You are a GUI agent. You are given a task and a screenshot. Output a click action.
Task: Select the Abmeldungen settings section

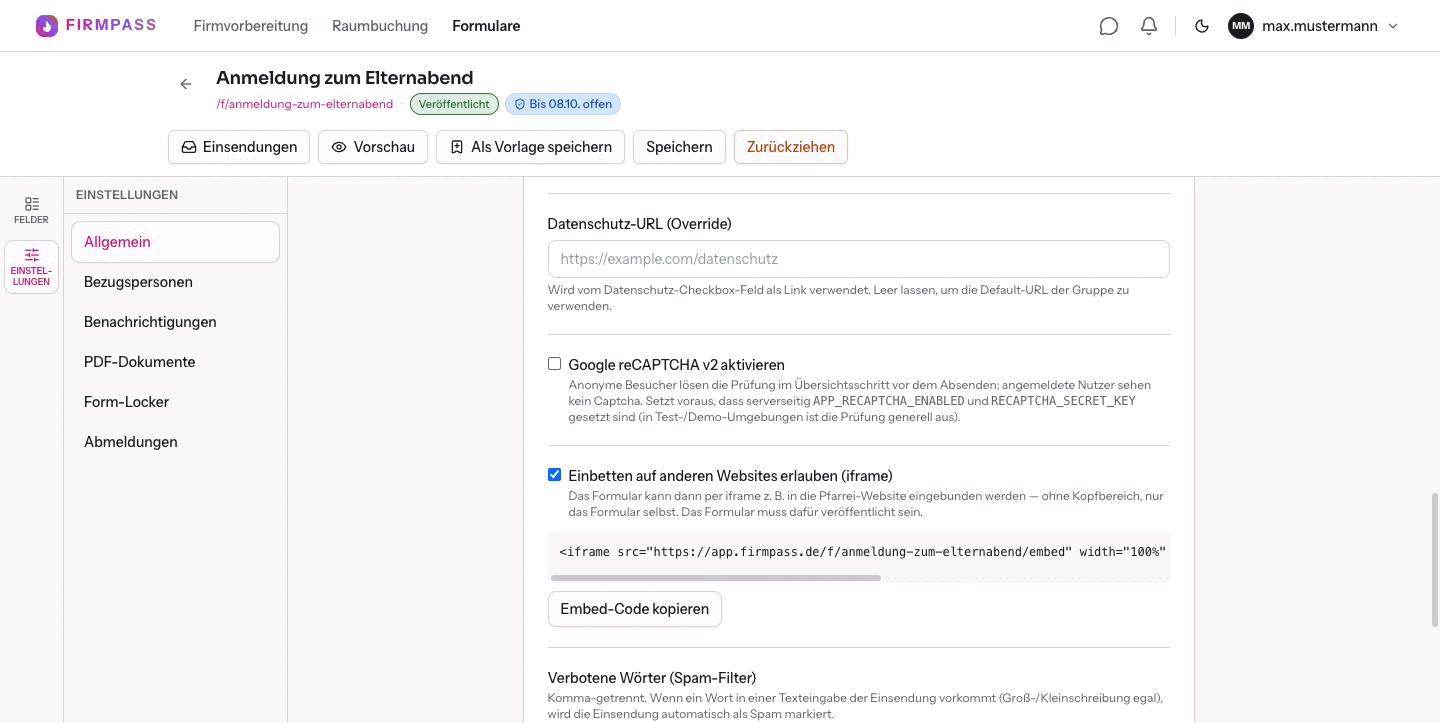(175, 442)
